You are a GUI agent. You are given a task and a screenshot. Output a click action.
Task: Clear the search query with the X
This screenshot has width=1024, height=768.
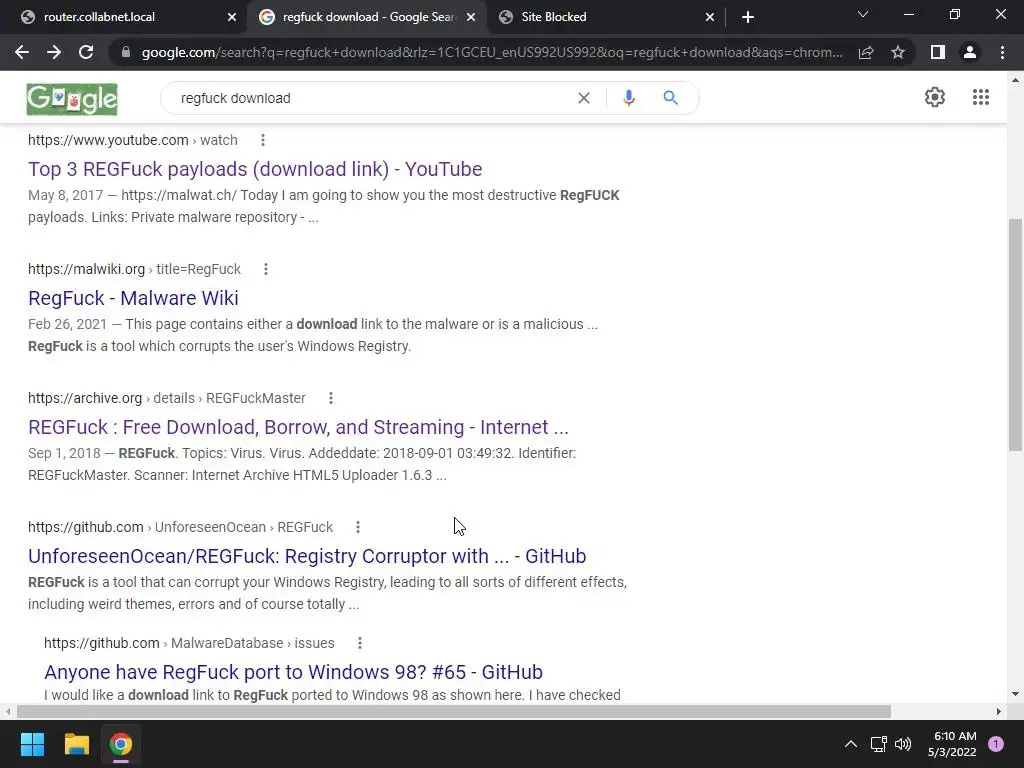click(584, 98)
